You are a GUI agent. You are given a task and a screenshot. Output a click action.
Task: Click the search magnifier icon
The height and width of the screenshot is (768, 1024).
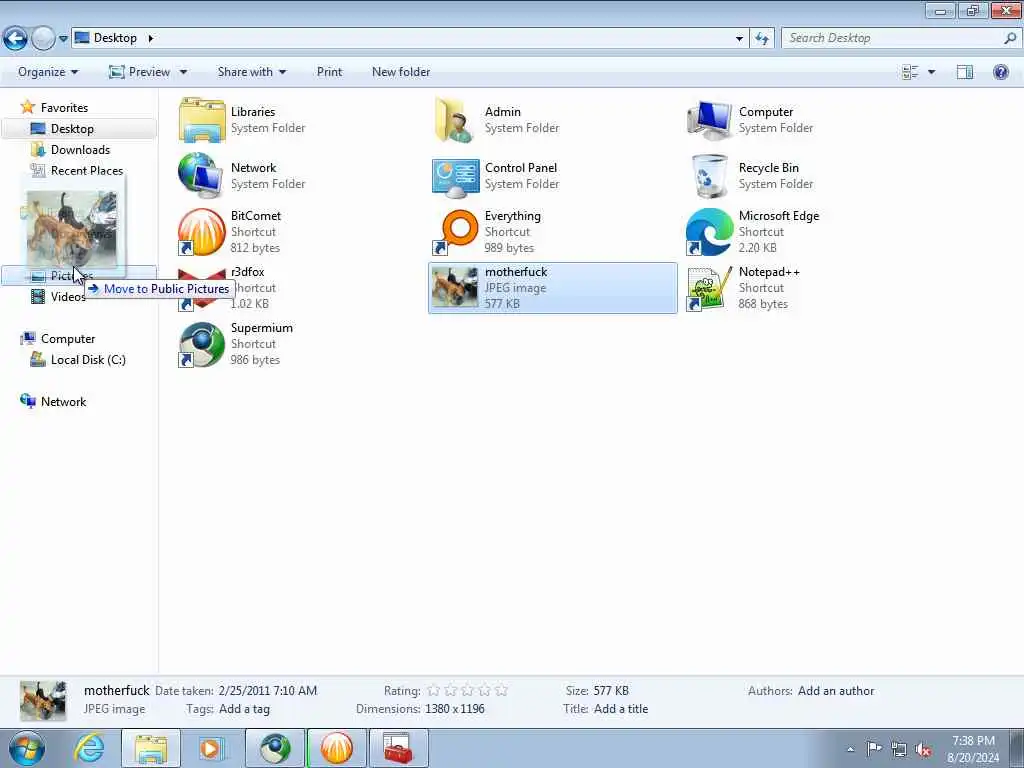(1010, 38)
